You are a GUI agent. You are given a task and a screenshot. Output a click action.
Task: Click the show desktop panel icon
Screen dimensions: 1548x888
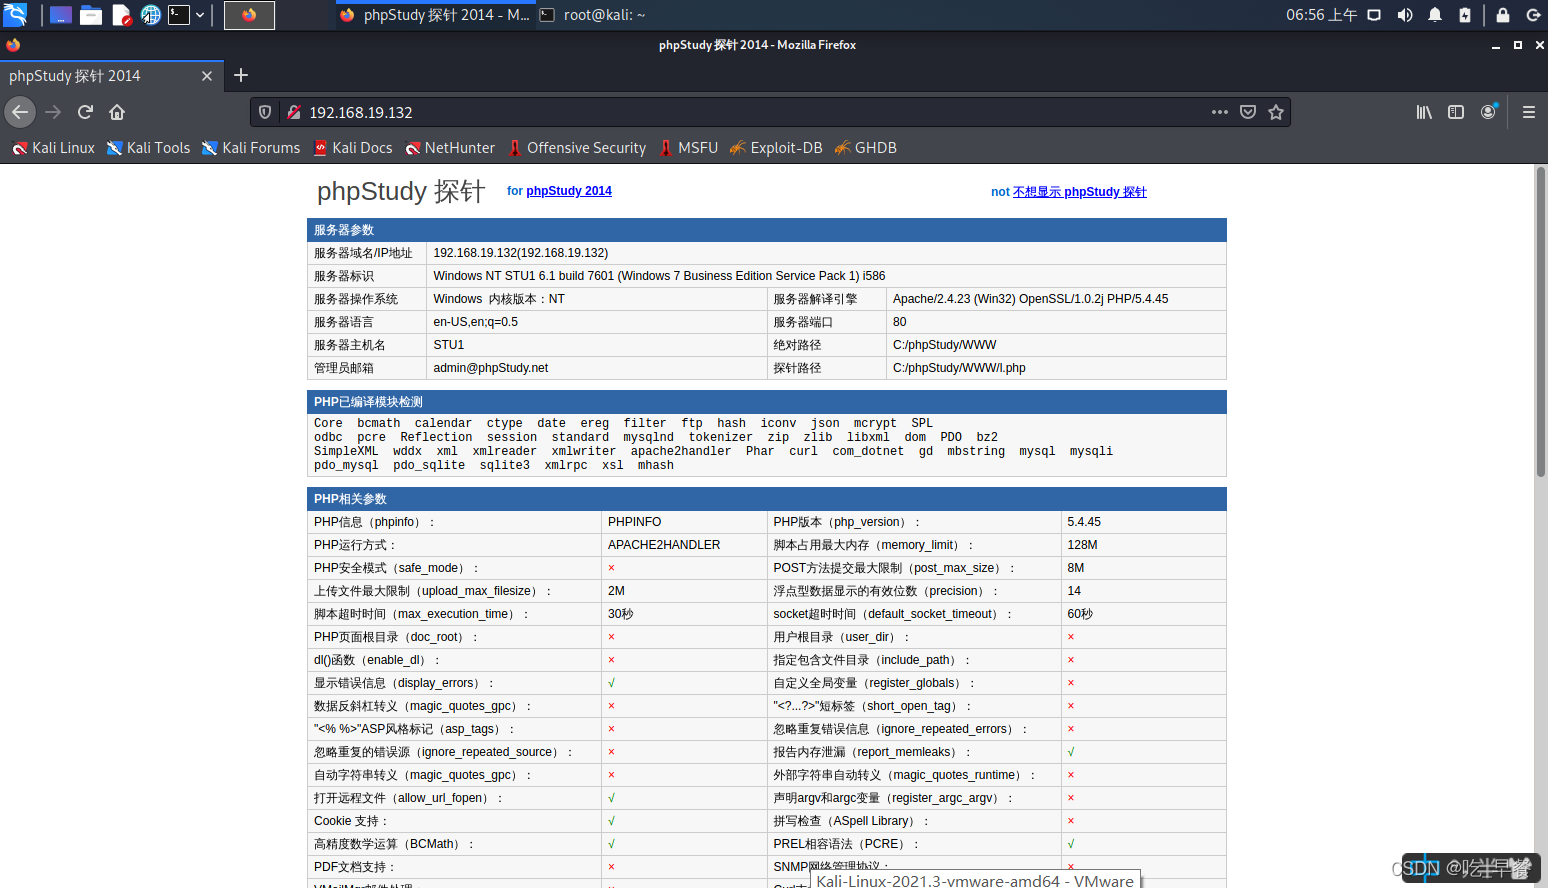pos(61,15)
